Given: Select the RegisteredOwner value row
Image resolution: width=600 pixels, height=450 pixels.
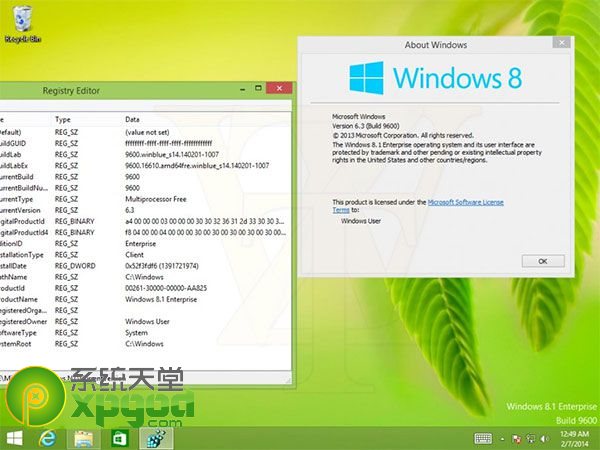Looking at the screenshot, I should tap(145, 321).
